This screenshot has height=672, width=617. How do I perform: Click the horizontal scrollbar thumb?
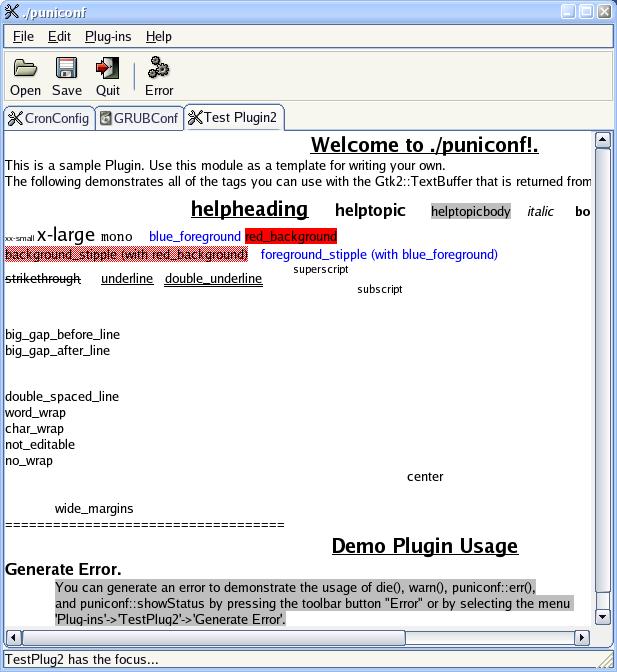[x=213, y=638]
